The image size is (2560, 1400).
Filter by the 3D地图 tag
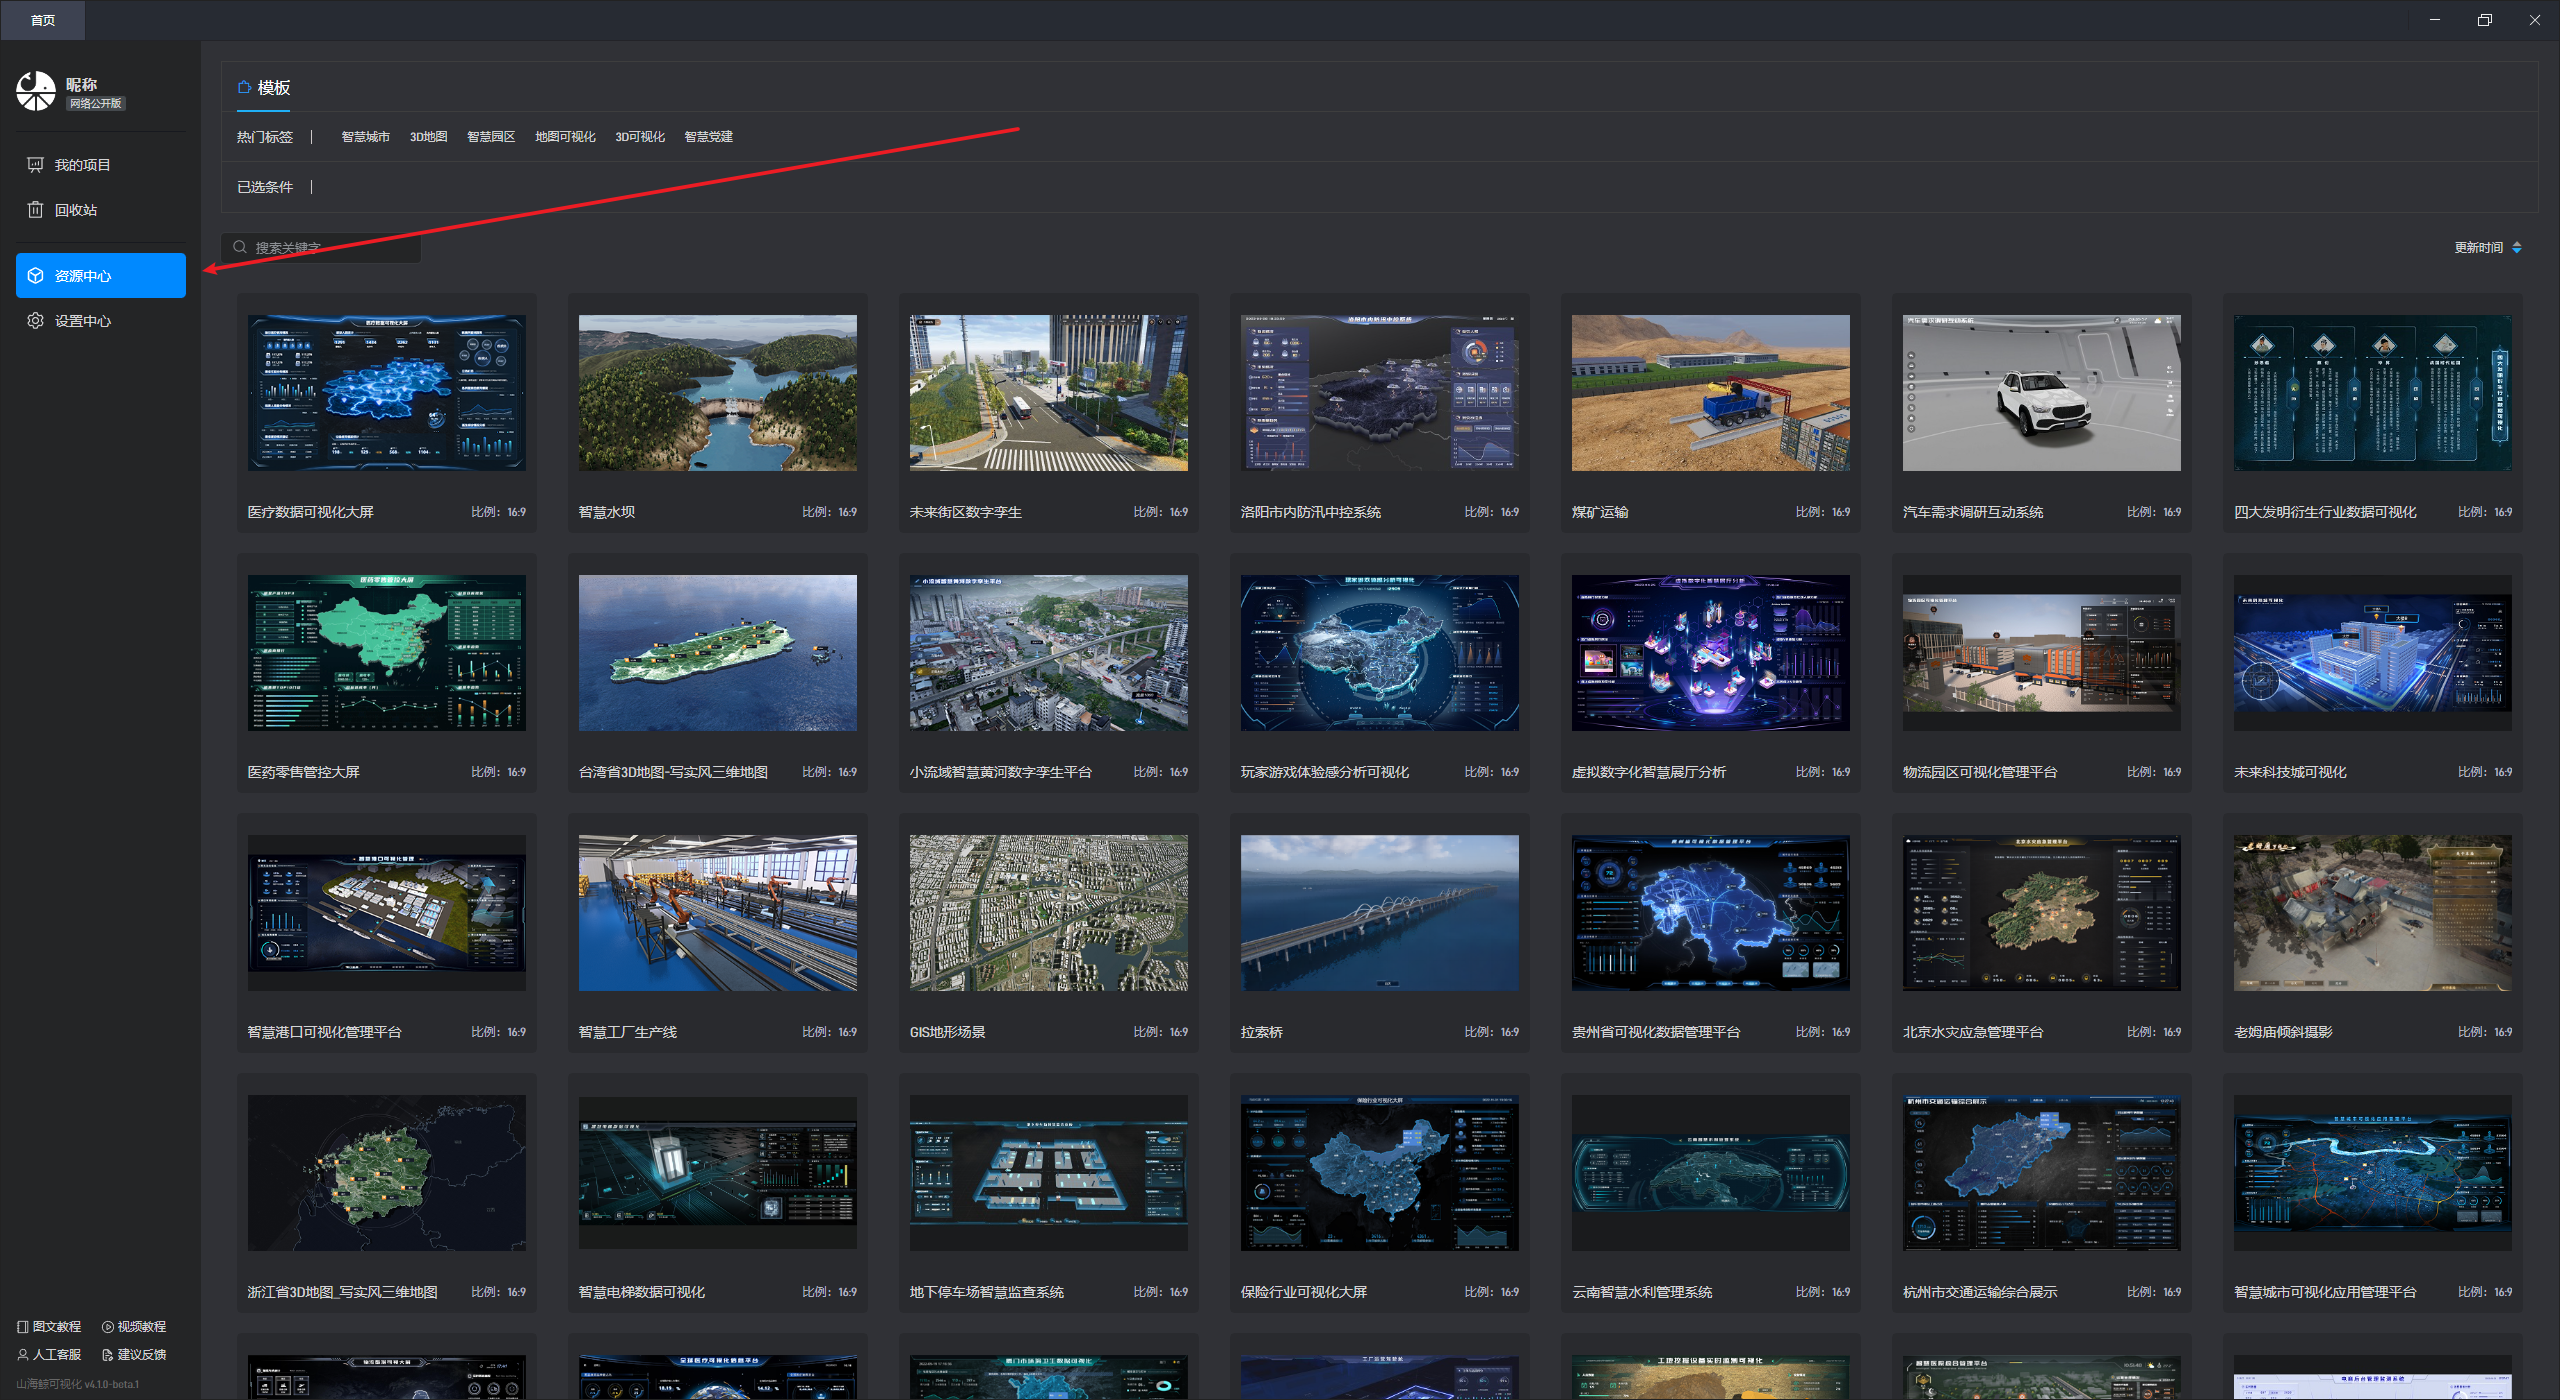click(428, 137)
